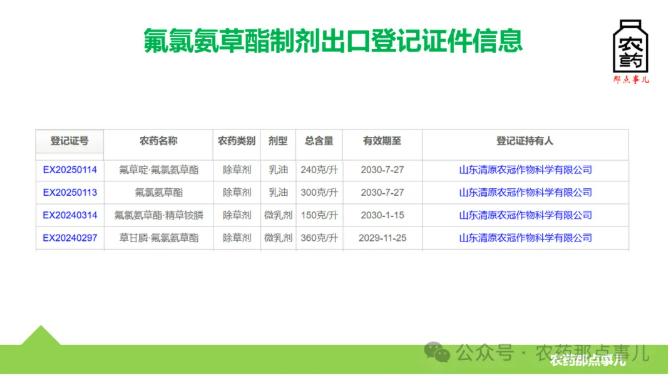This screenshot has height=376, width=668.
Task: Open 山东清原农冠 holder link in EX20240297 row
Action: (x=525, y=238)
